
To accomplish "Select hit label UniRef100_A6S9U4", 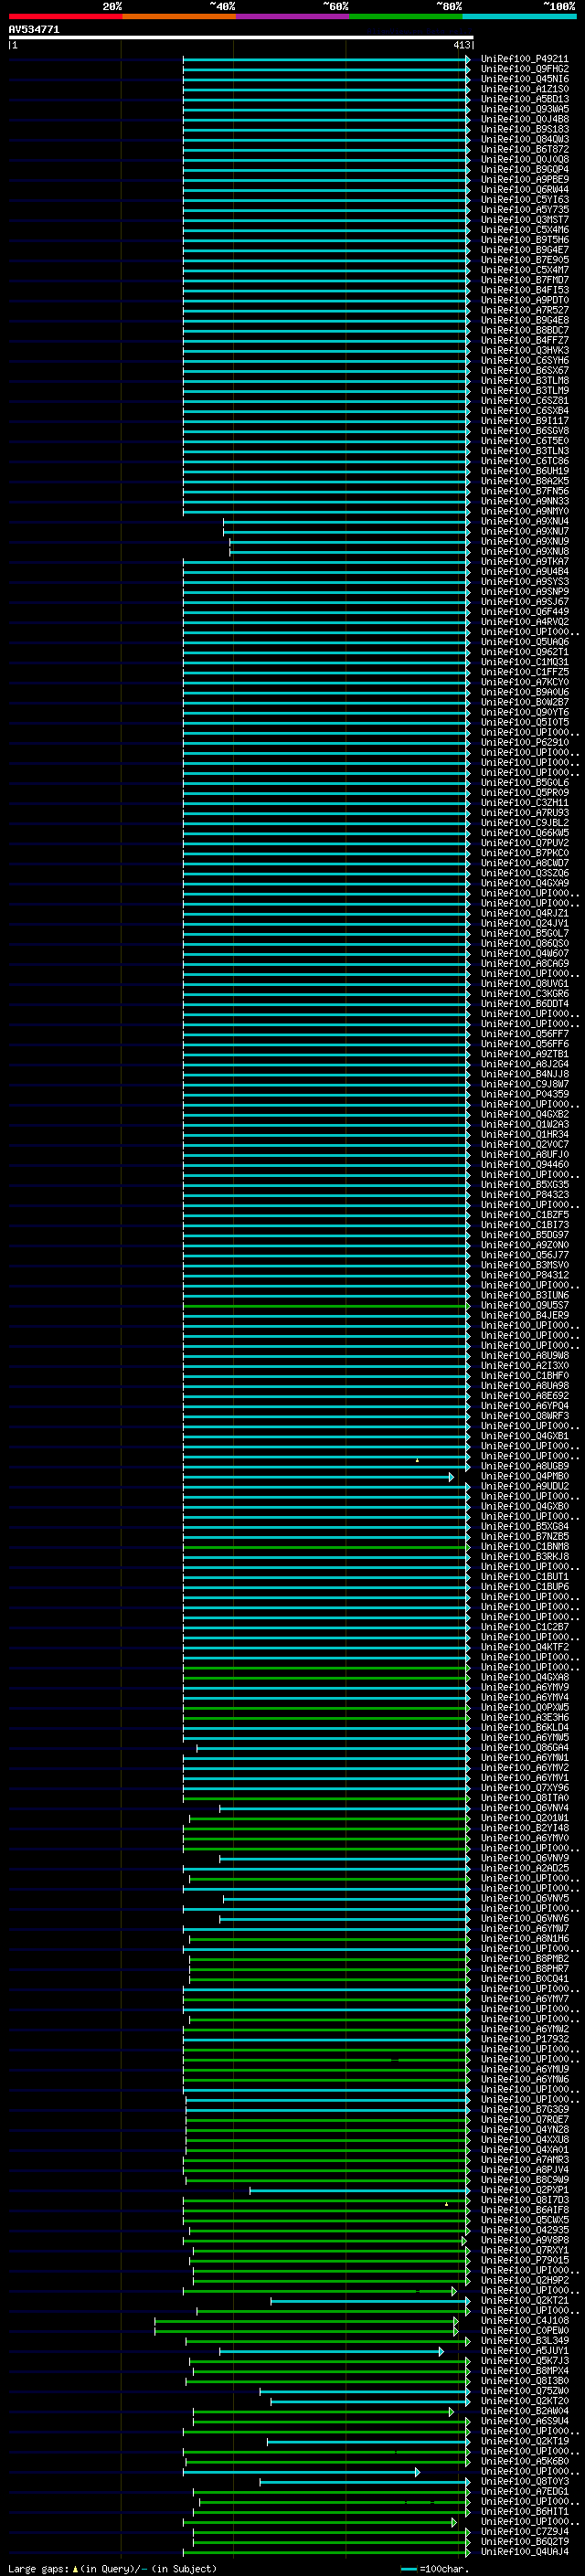I will 524,2421.
